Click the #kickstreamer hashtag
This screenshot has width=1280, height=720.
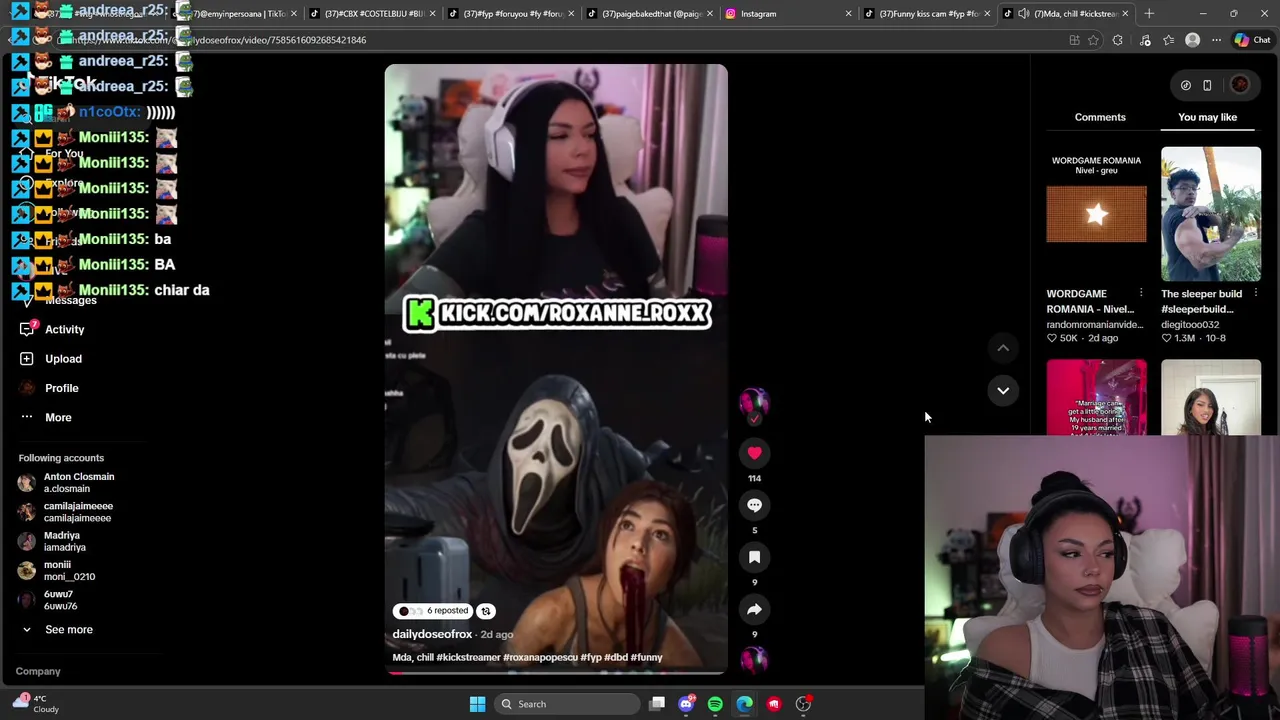coord(468,657)
